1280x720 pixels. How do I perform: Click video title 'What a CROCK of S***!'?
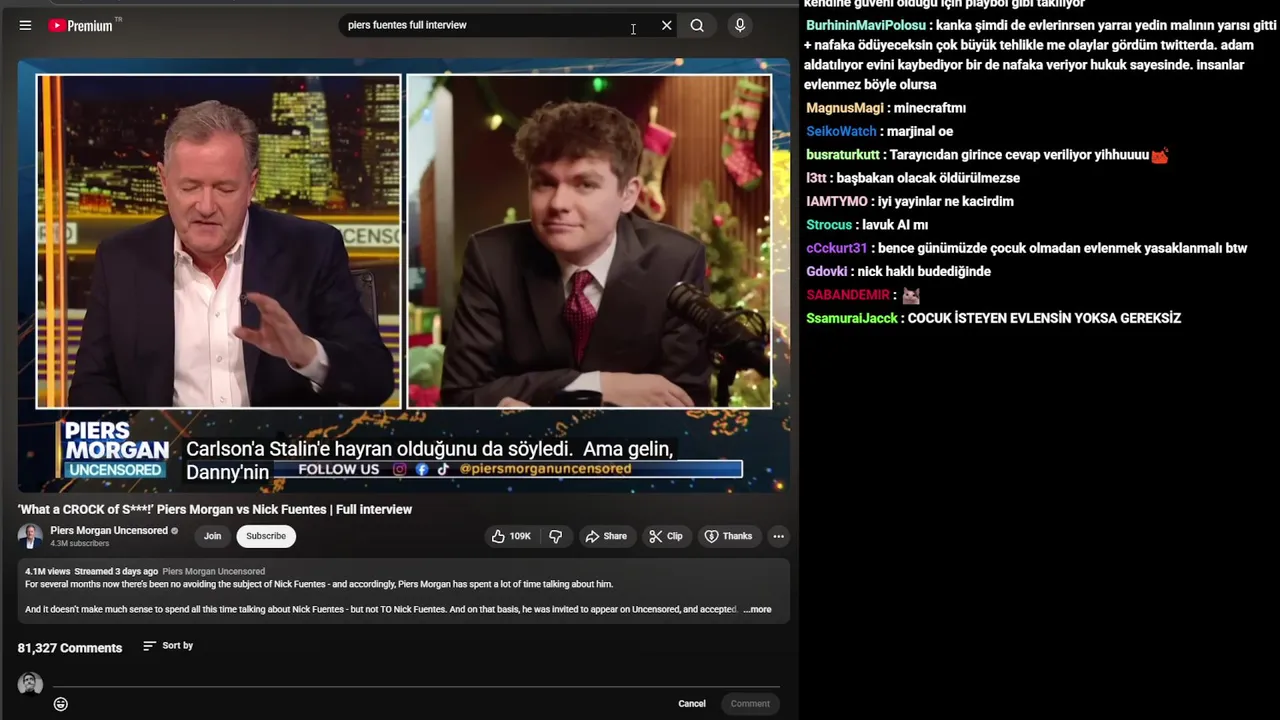[x=215, y=509]
